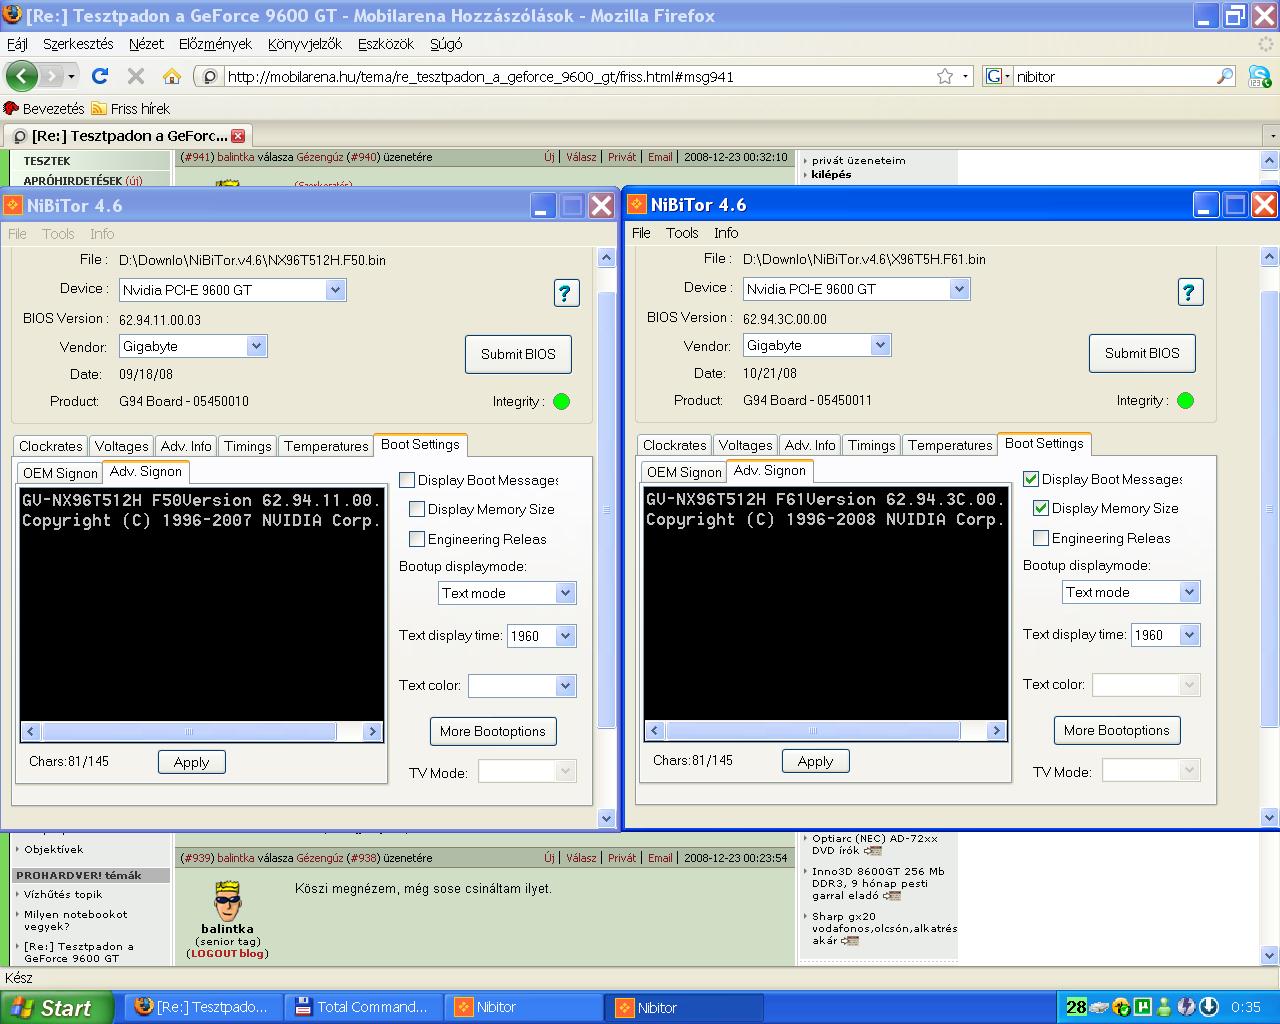Click the search magnifier icon in search box

[x=1225, y=76]
